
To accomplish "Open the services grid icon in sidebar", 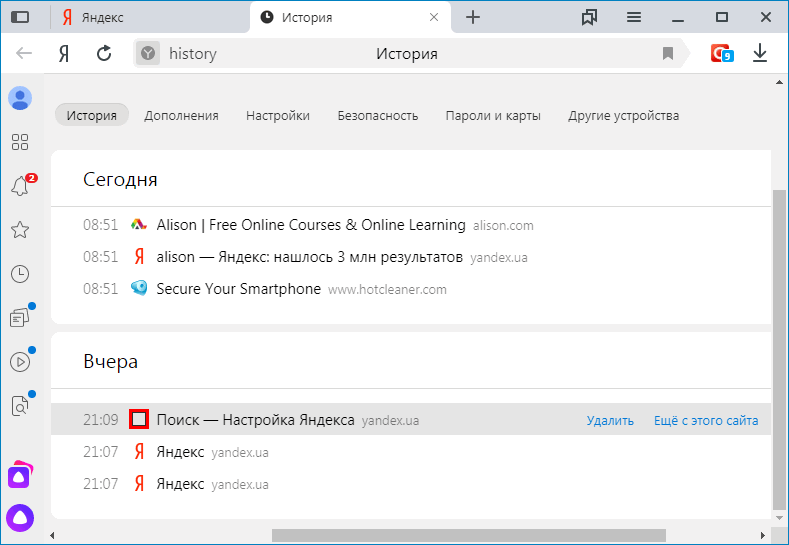I will click(x=20, y=142).
